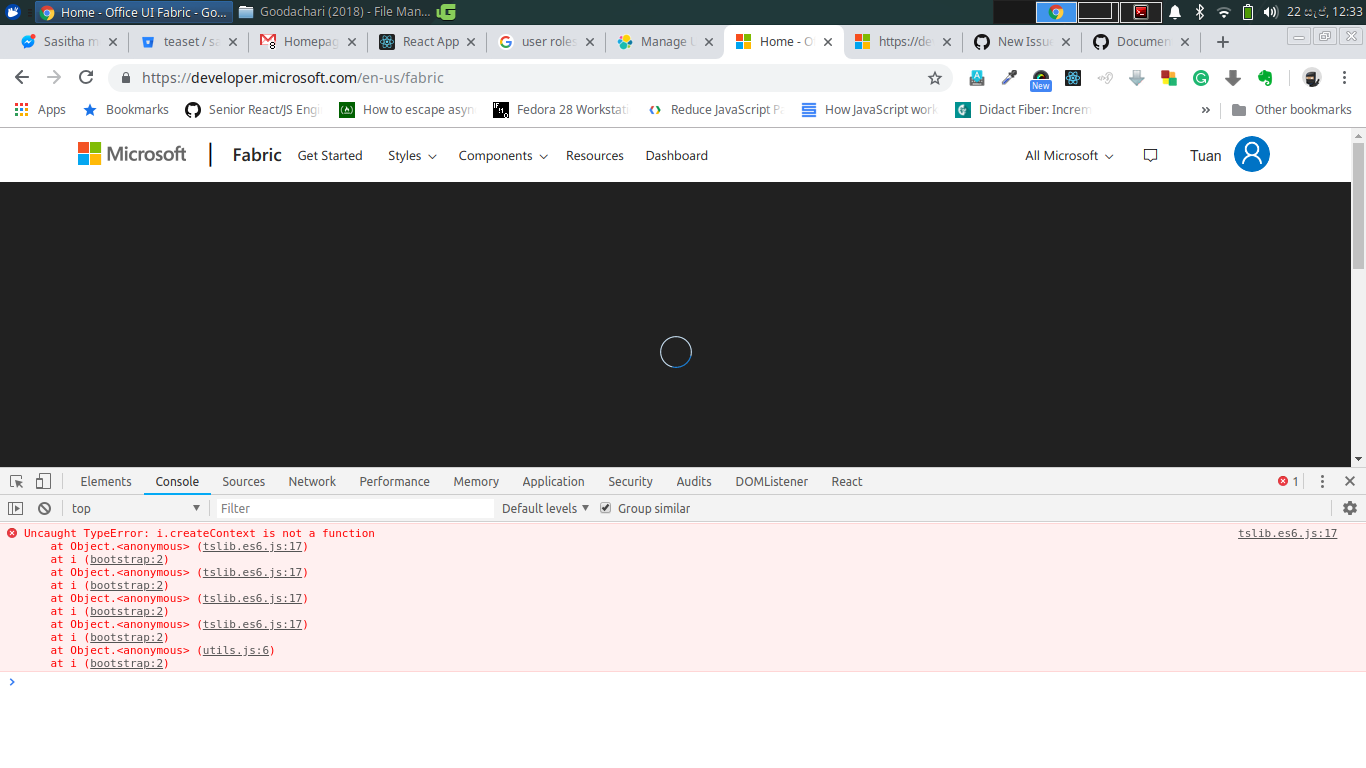The height and width of the screenshot is (768, 1366).
Task: Open the top frame context dropdown
Action: tap(135, 508)
